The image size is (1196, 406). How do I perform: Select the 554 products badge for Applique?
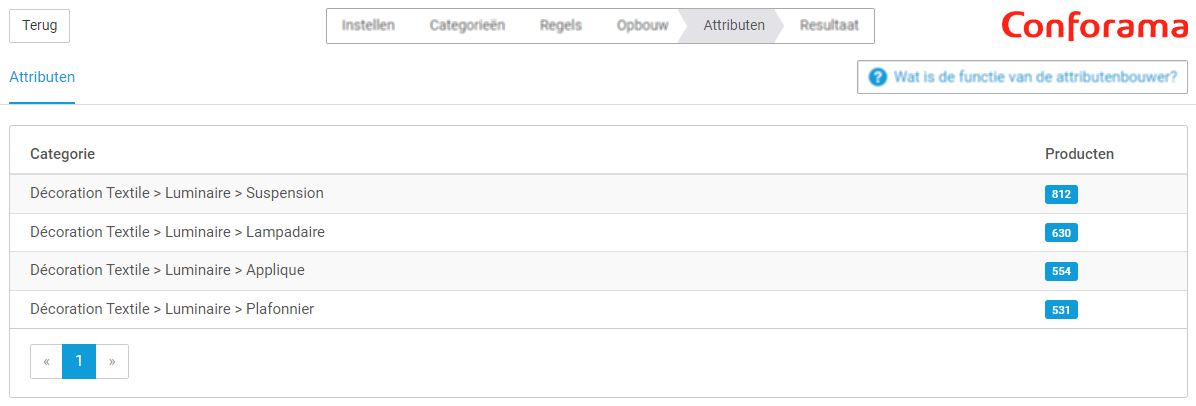(x=1061, y=271)
